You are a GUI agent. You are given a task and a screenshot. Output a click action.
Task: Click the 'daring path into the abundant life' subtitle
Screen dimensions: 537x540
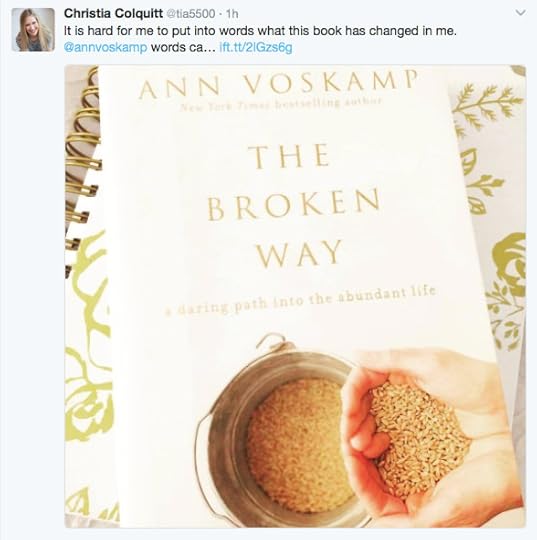coord(300,301)
